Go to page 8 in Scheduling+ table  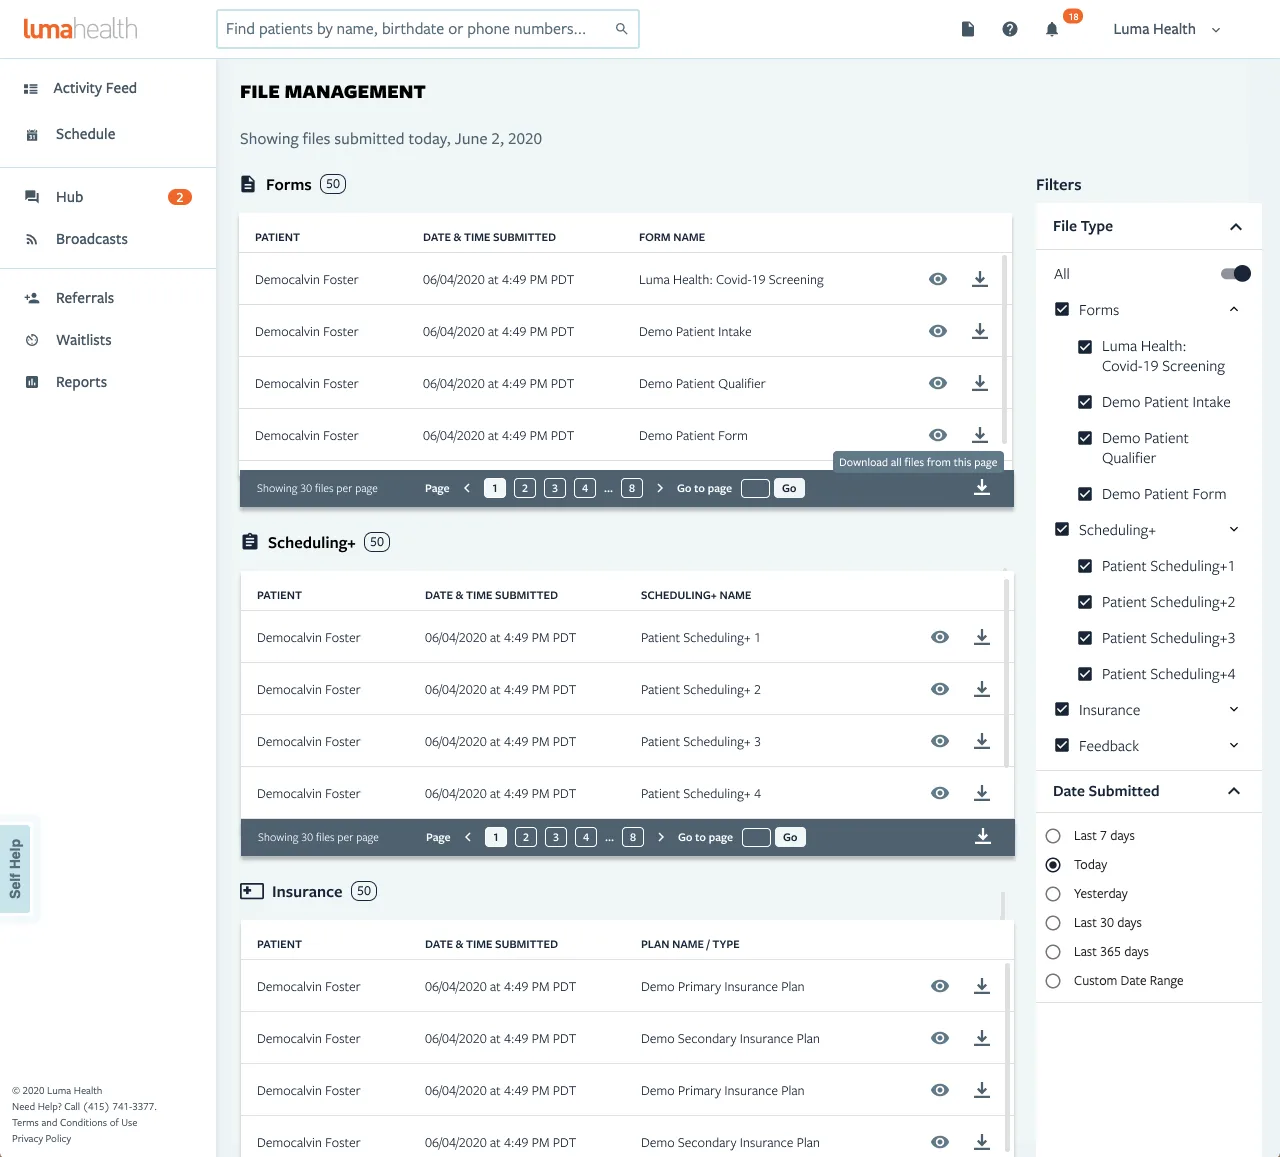[633, 837]
